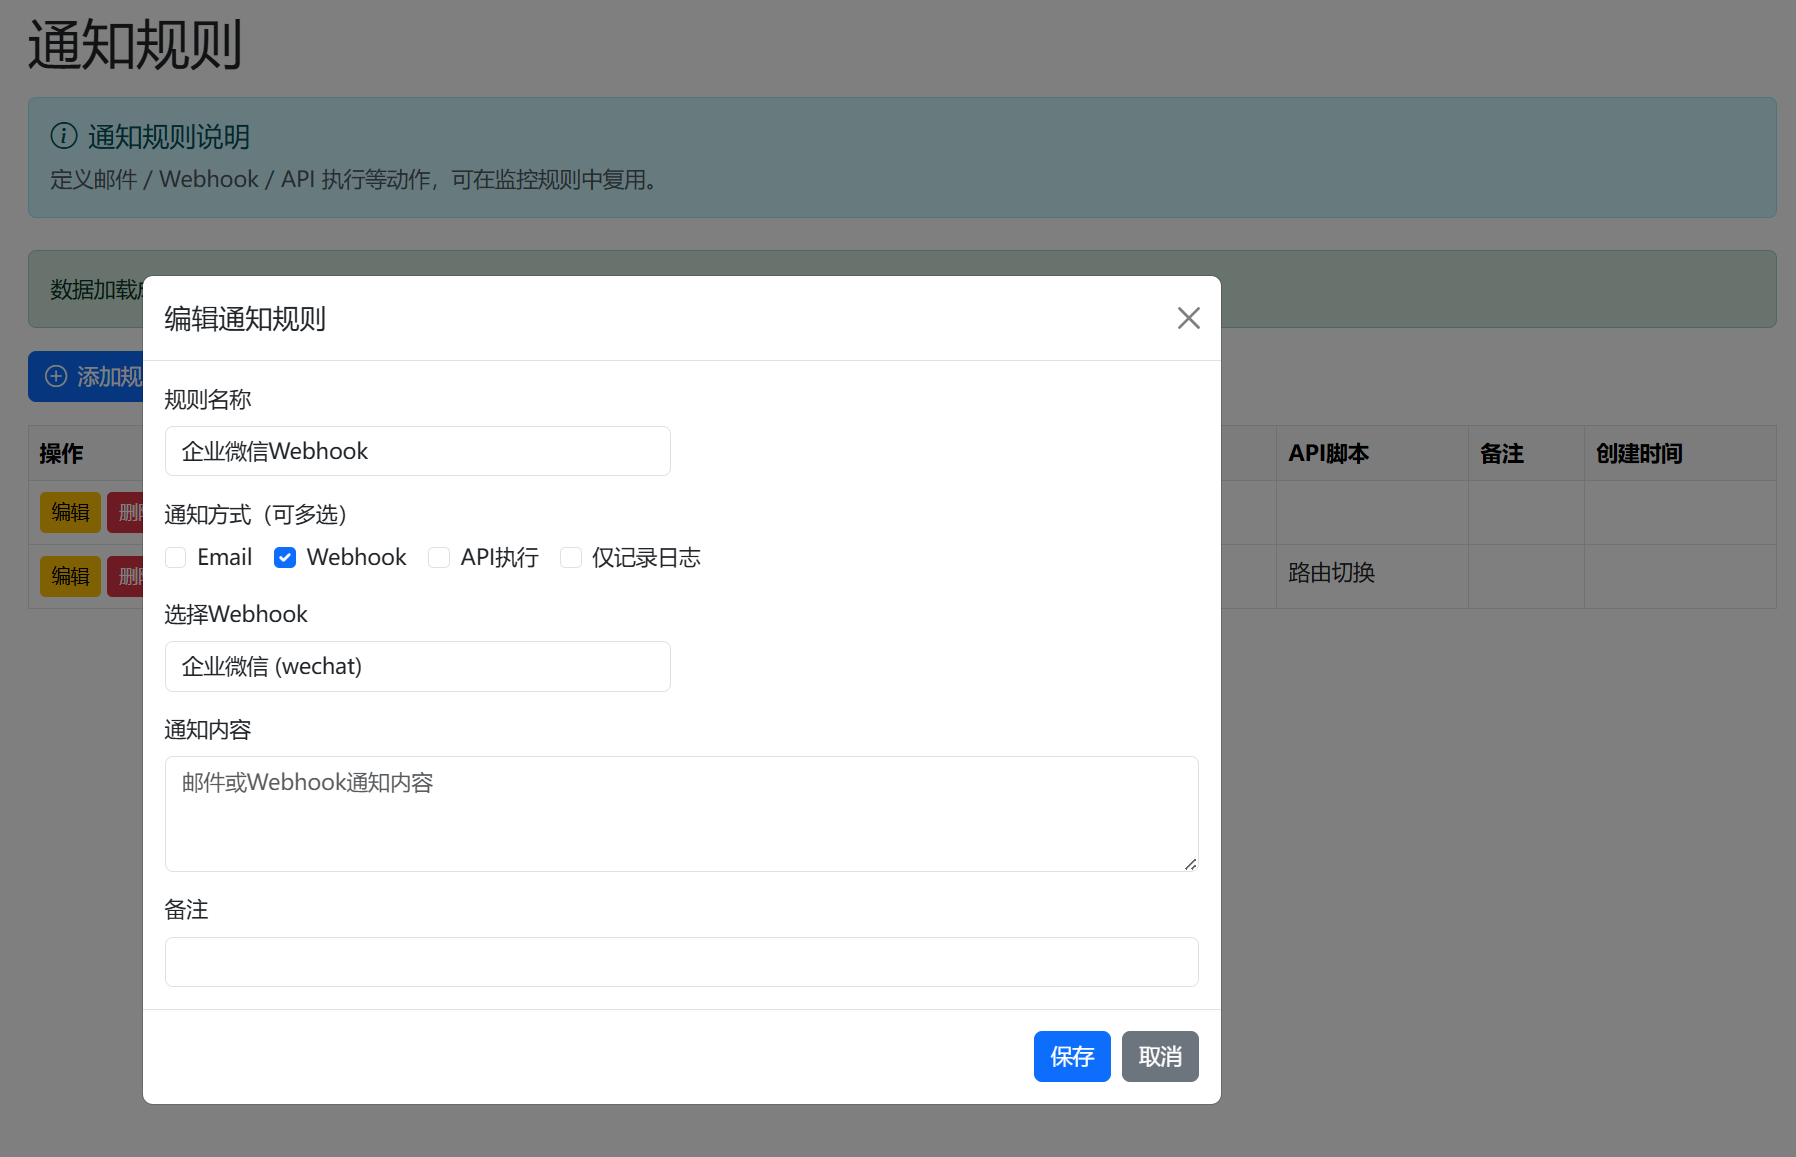Focus the 规则名称 input field
The height and width of the screenshot is (1157, 1796).
click(x=417, y=451)
